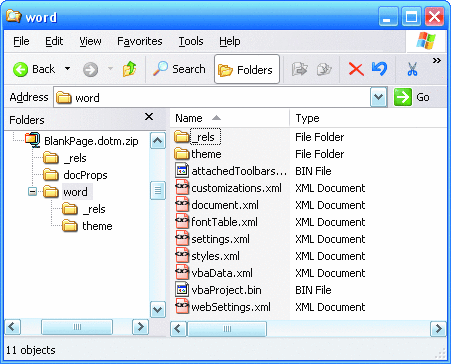Select webSettings.xml file icon
The width and height of the screenshot is (451, 364).
tap(182, 307)
